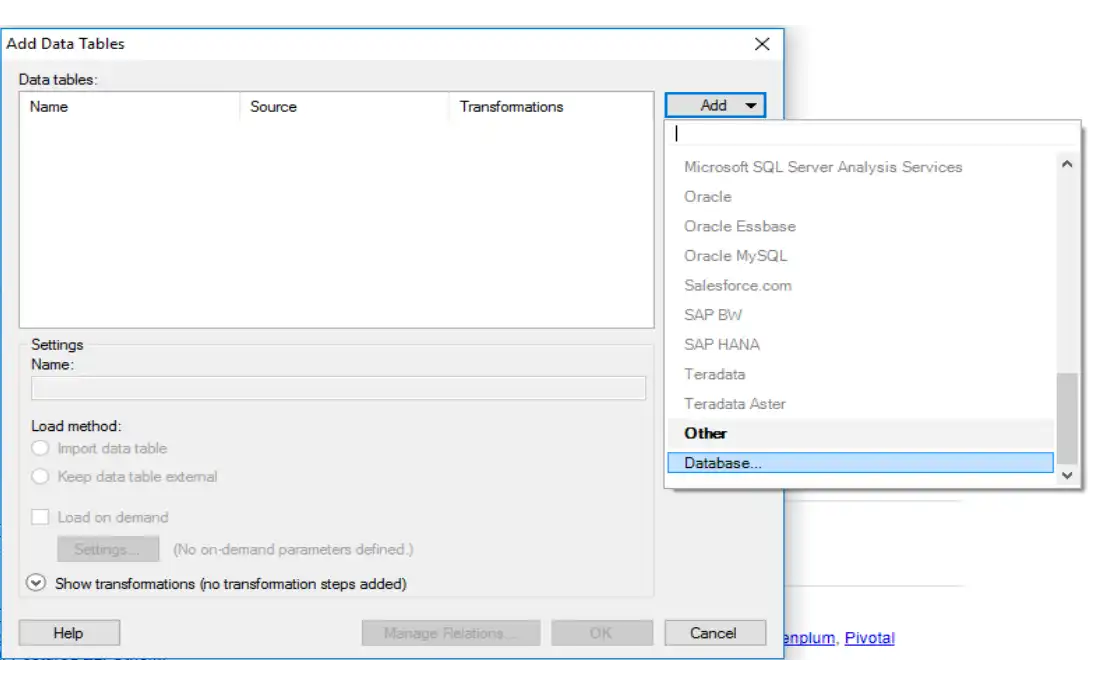Open the Pivotal link
Viewport: 1094px width, 685px height.
869,638
